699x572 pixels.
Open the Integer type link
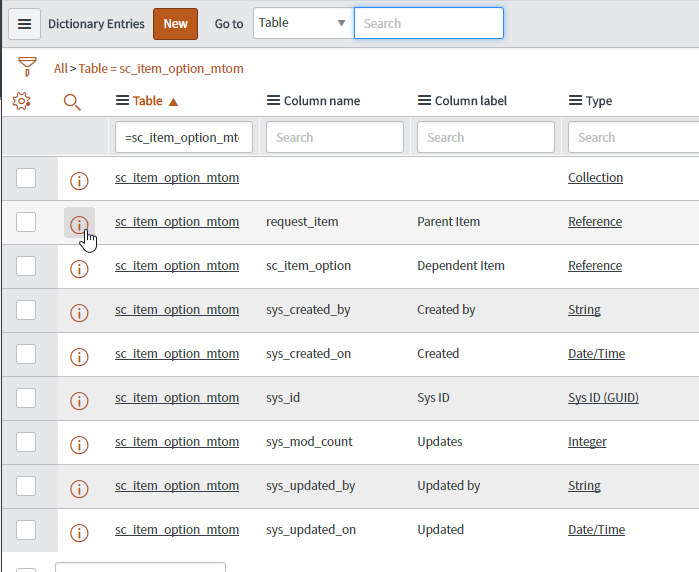click(587, 442)
